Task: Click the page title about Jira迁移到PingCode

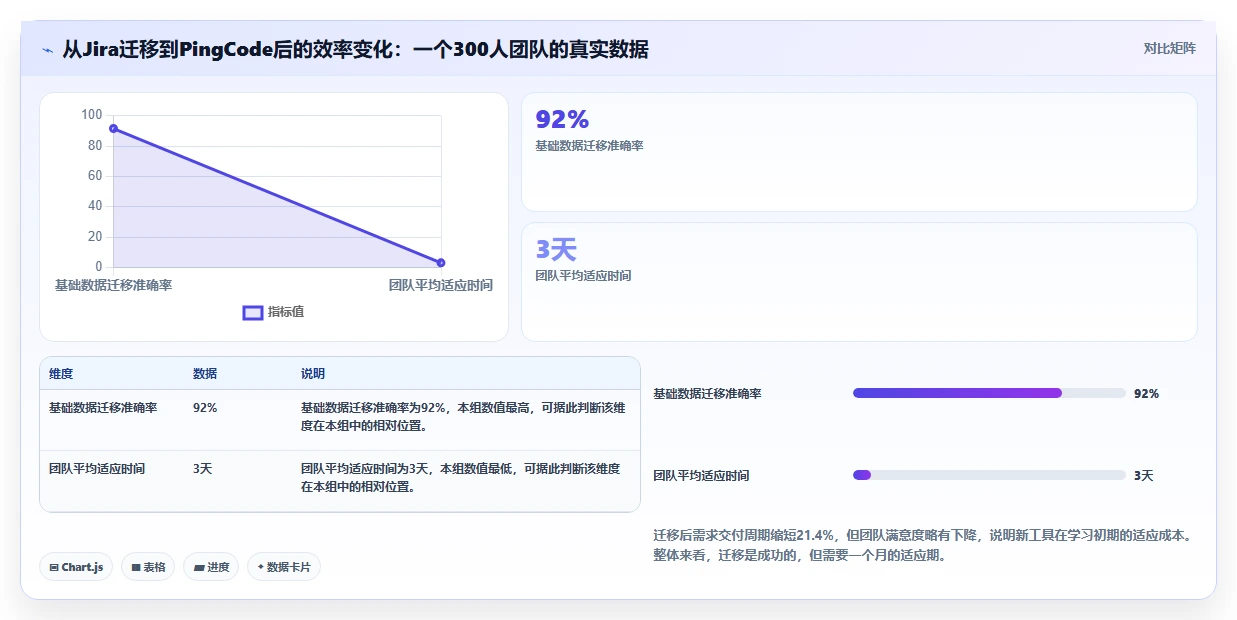Action: 355,49
